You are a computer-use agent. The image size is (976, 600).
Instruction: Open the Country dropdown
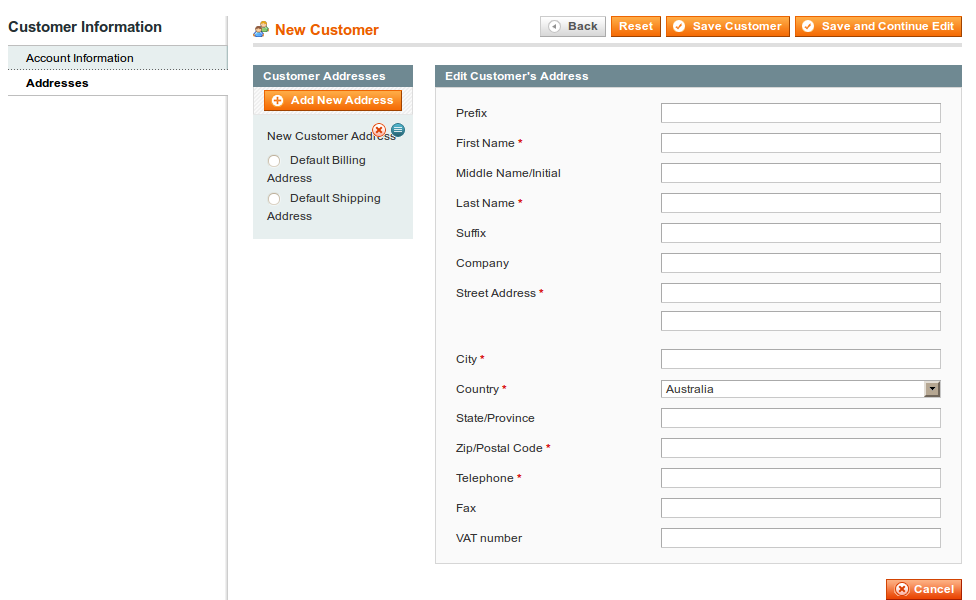coord(800,389)
